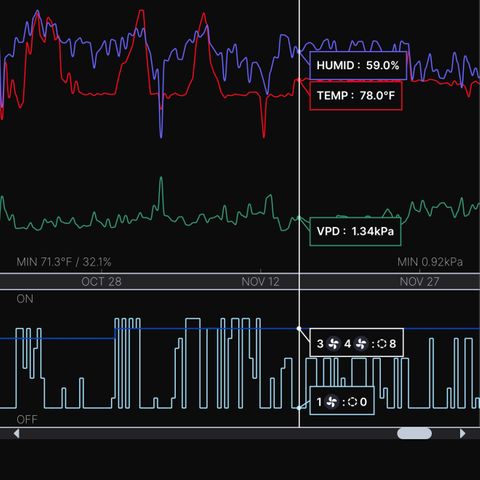Click the NOV 12 date label

260,282
